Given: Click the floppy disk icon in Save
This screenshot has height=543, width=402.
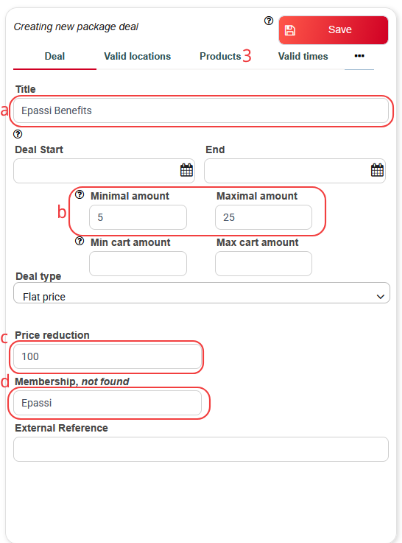Looking at the screenshot, I should point(290,30).
